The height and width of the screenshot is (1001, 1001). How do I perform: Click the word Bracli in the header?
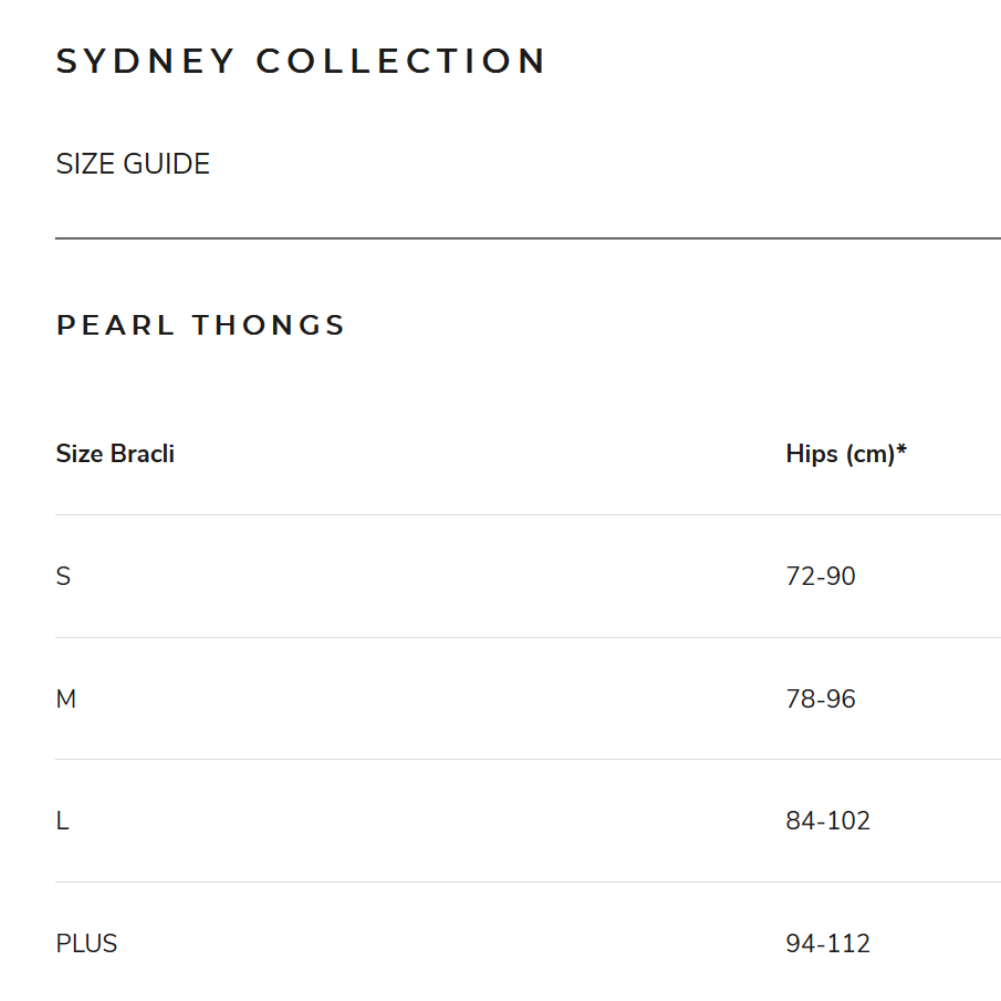point(142,453)
